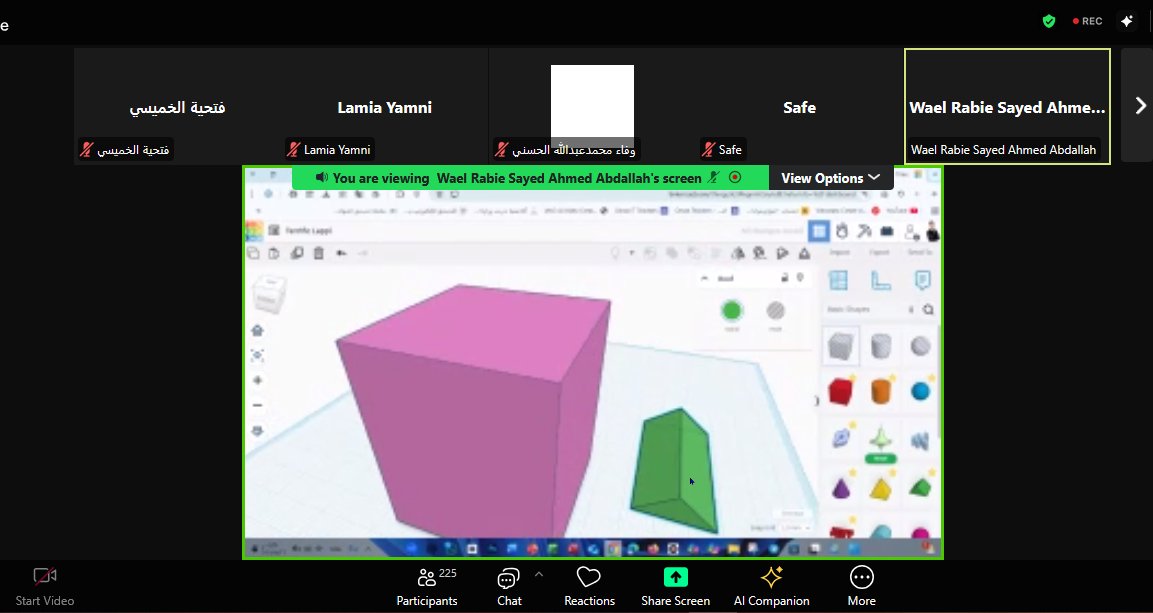Open the Reactions menu

[x=589, y=587]
